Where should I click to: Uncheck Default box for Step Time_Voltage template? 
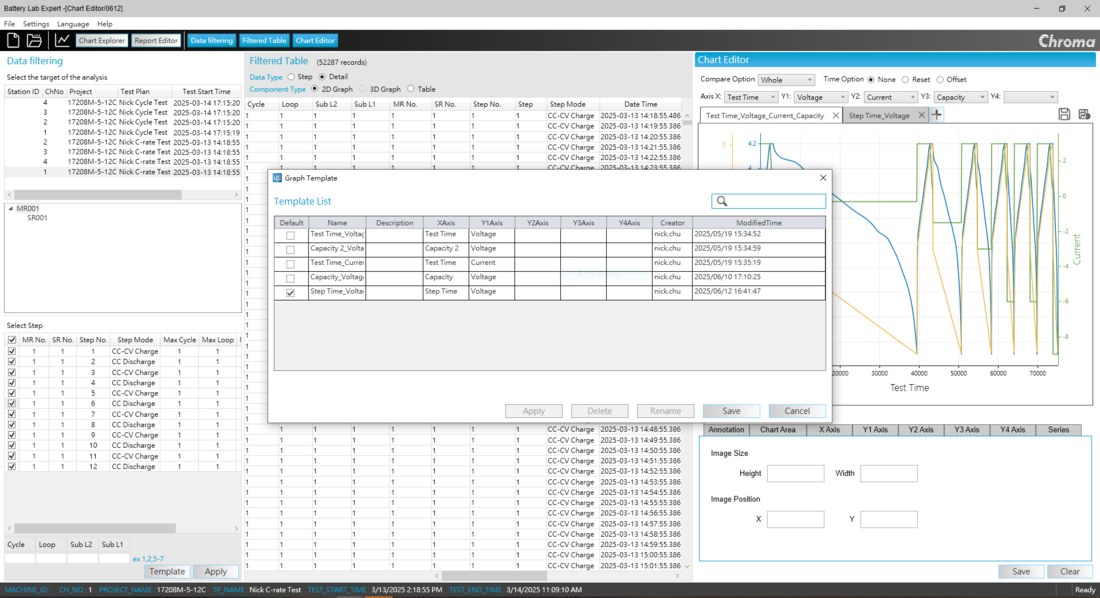click(x=290, y=292)
